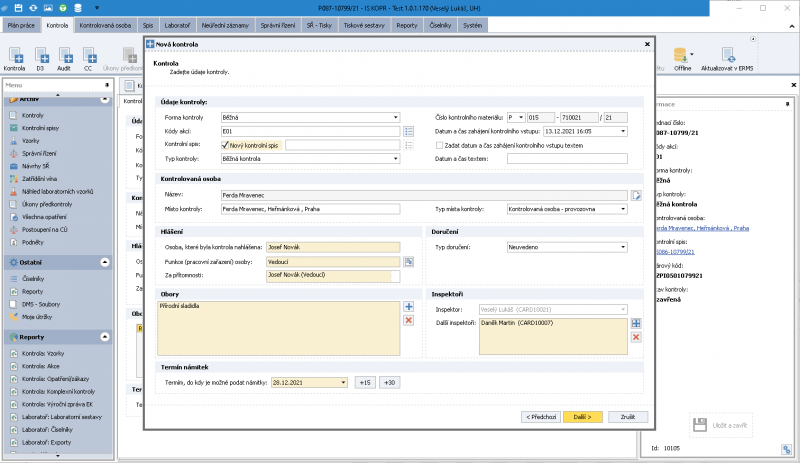
Task: Open Typ doručení dropdown
Action: [622, 247]
